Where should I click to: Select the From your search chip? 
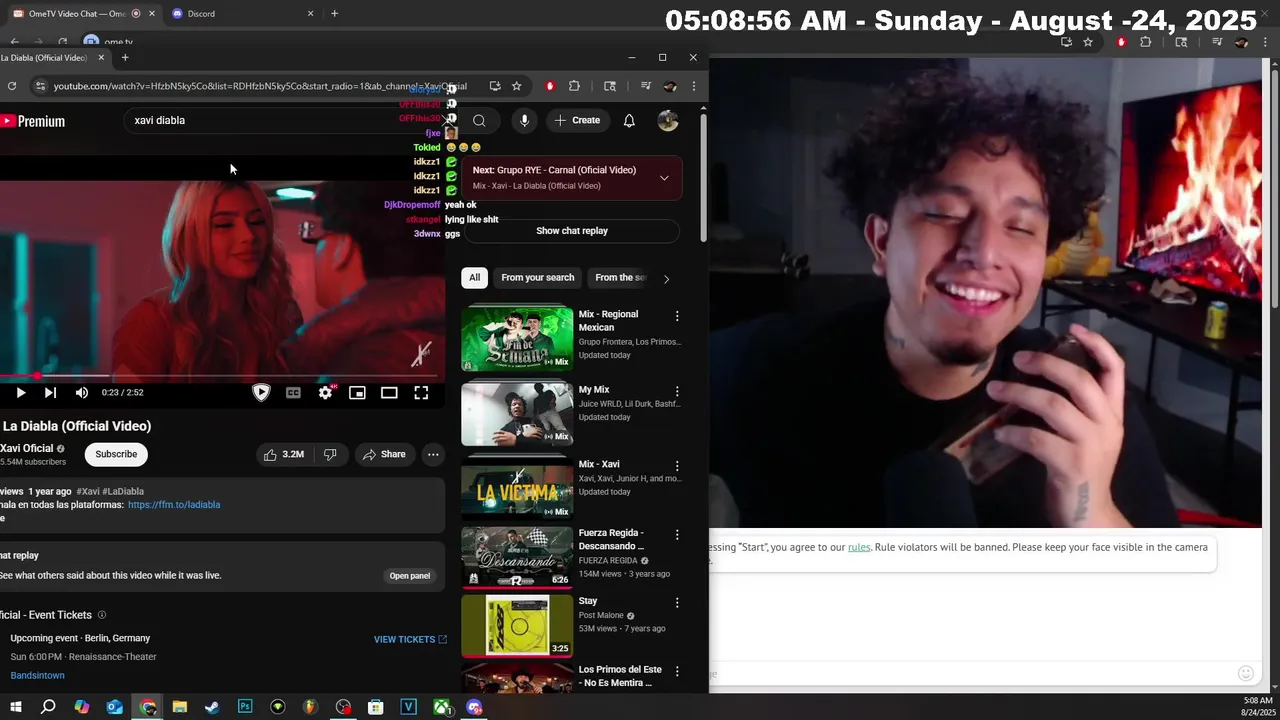tap(538, 278)
